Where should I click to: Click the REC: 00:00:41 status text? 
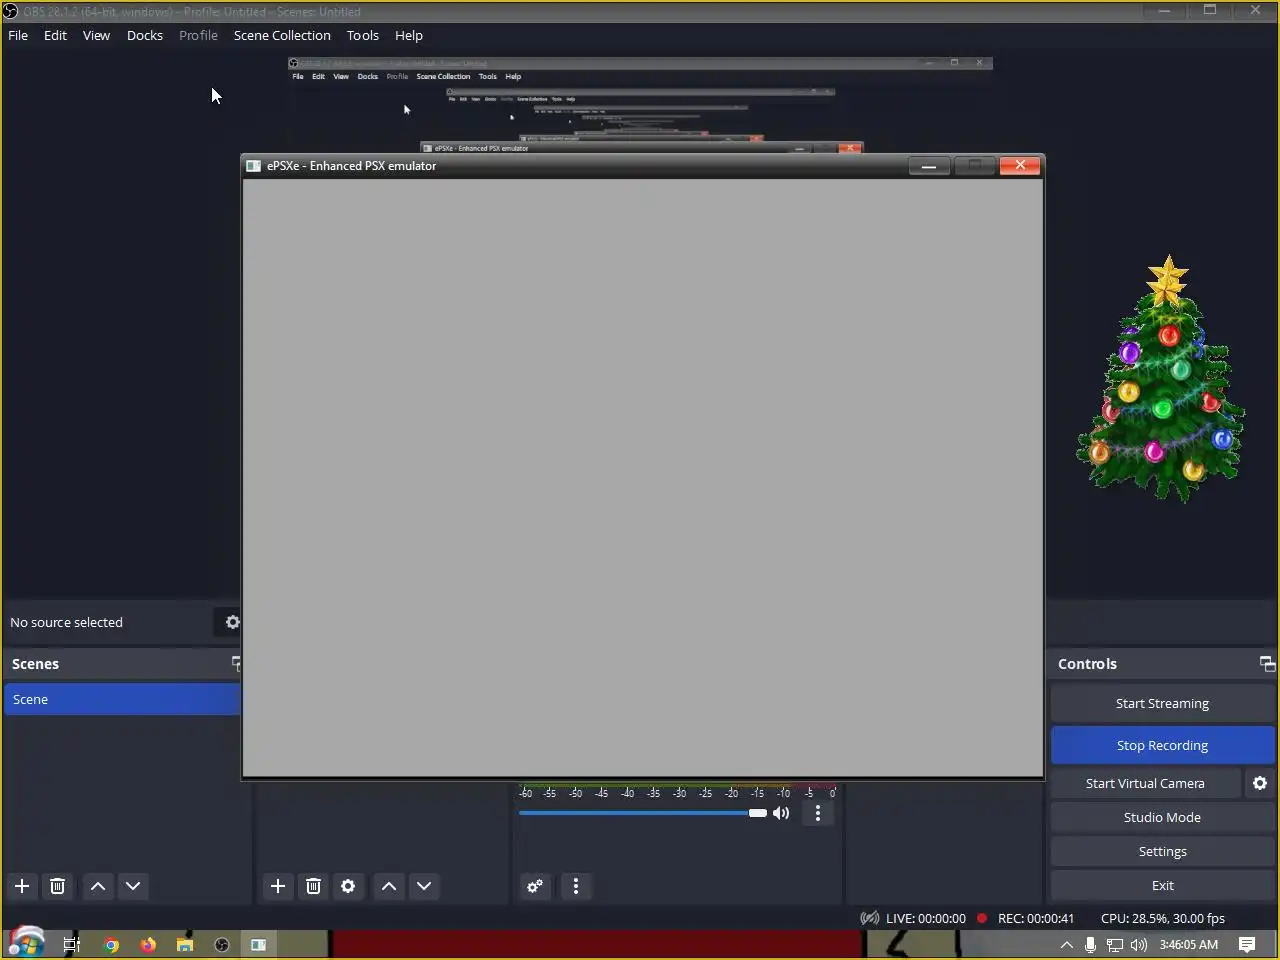pyautogui.click(x=1036, y=918)
